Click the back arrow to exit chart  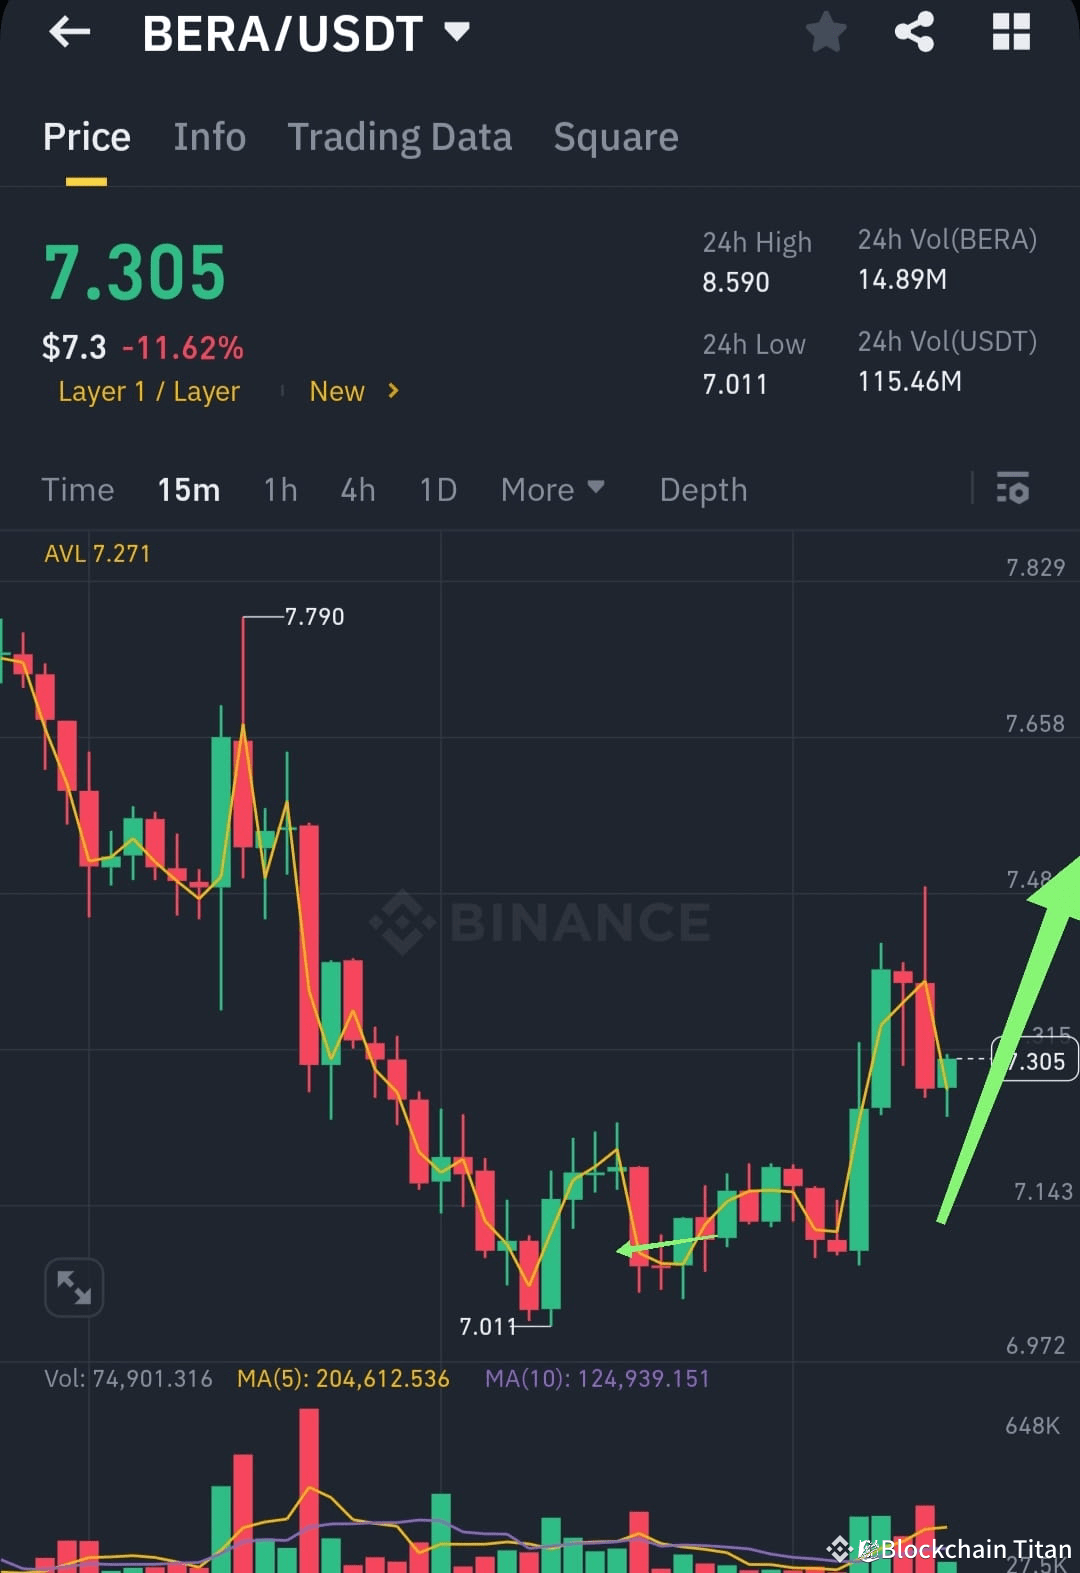coord(68,32)
